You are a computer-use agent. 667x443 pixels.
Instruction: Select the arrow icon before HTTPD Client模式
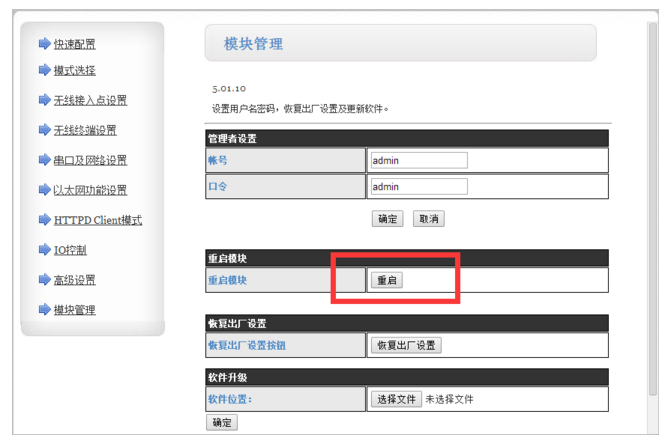tap(44, 220)
